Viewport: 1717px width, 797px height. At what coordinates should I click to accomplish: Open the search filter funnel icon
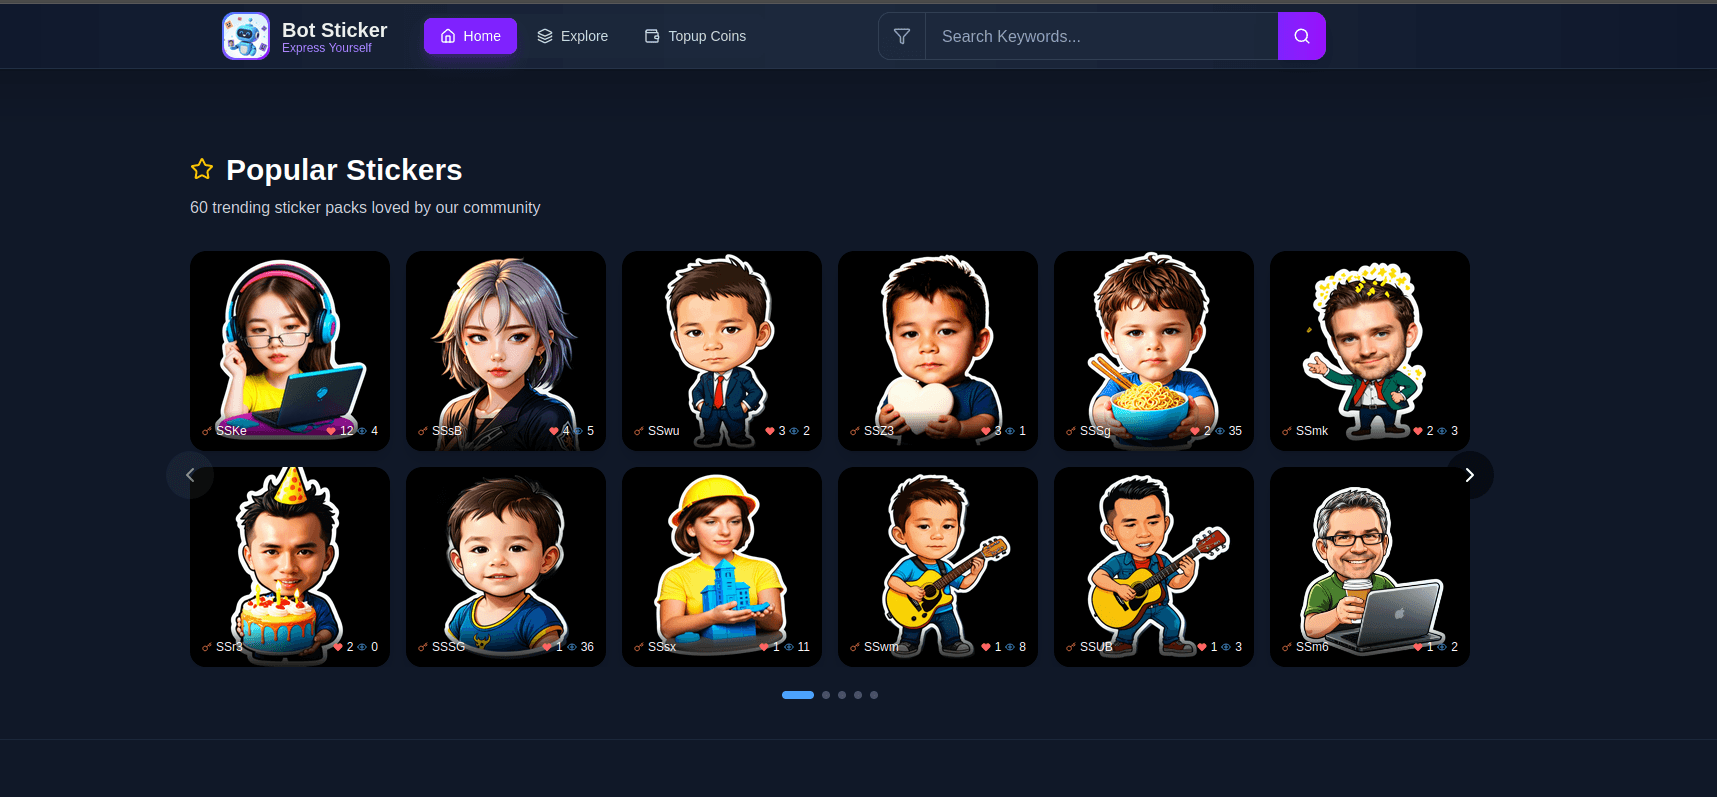pos(902,36)
